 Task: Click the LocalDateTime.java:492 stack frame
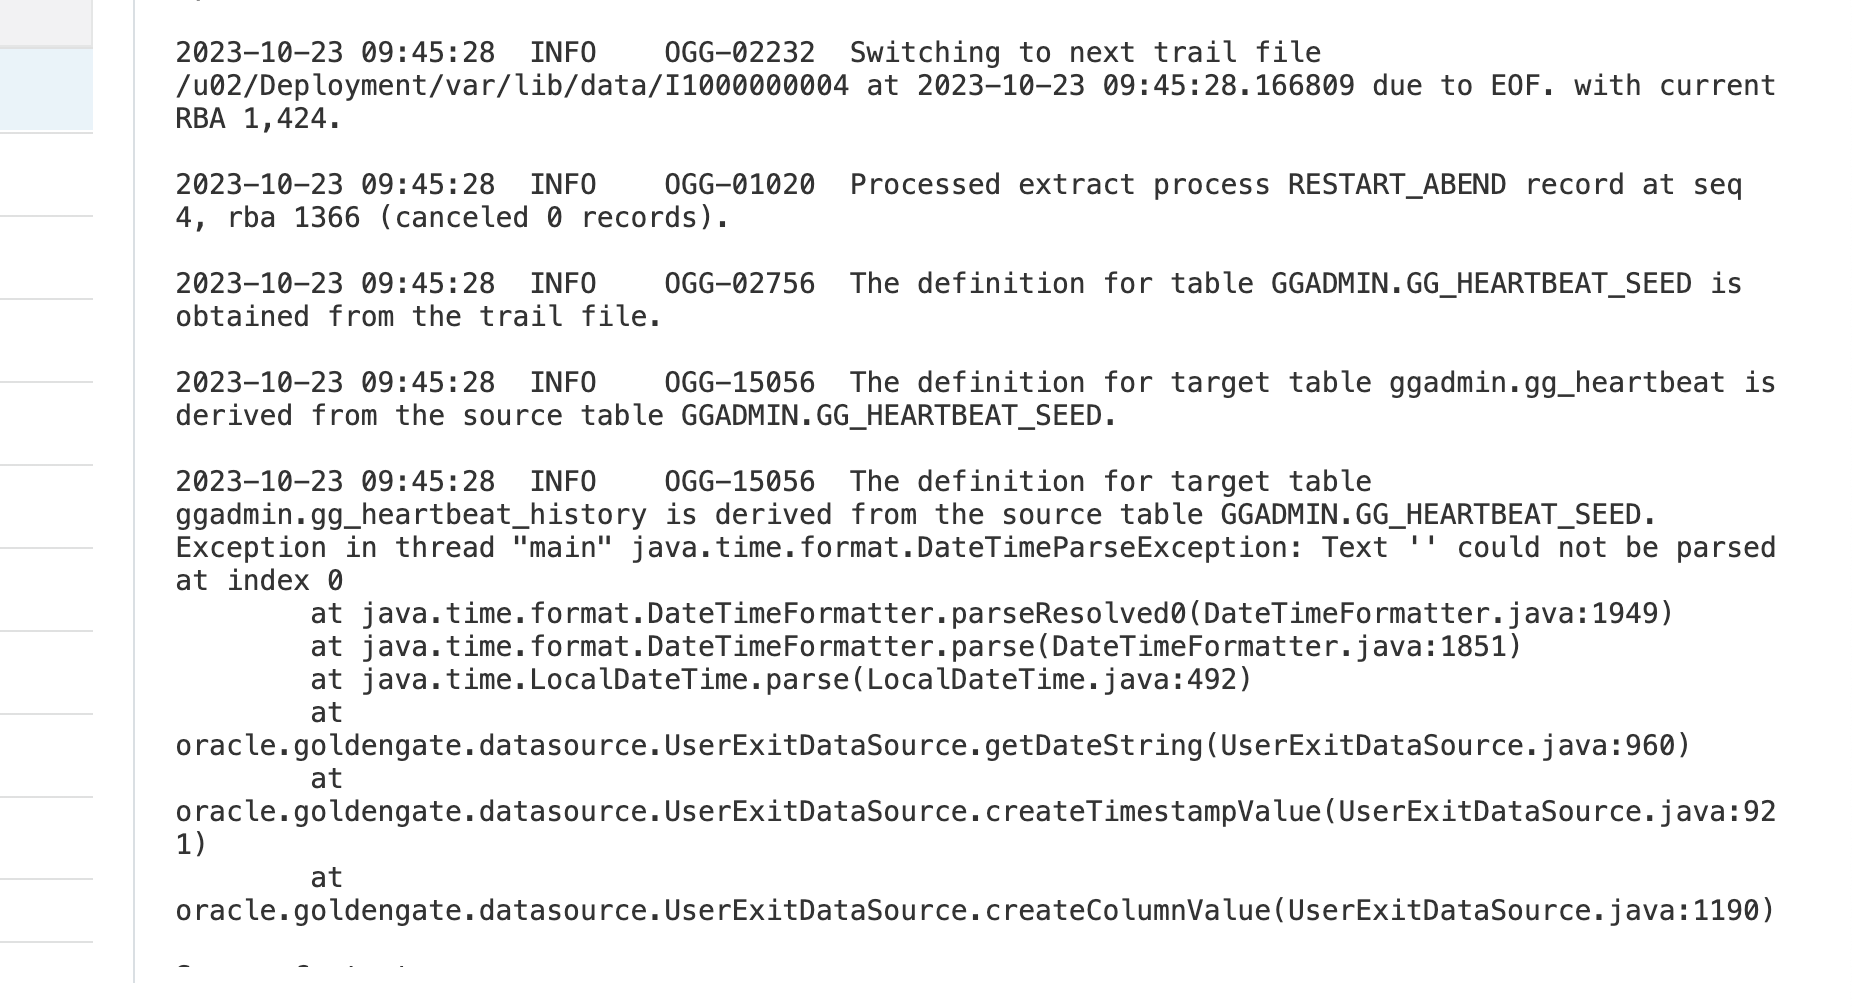[x=1058, y=680]
